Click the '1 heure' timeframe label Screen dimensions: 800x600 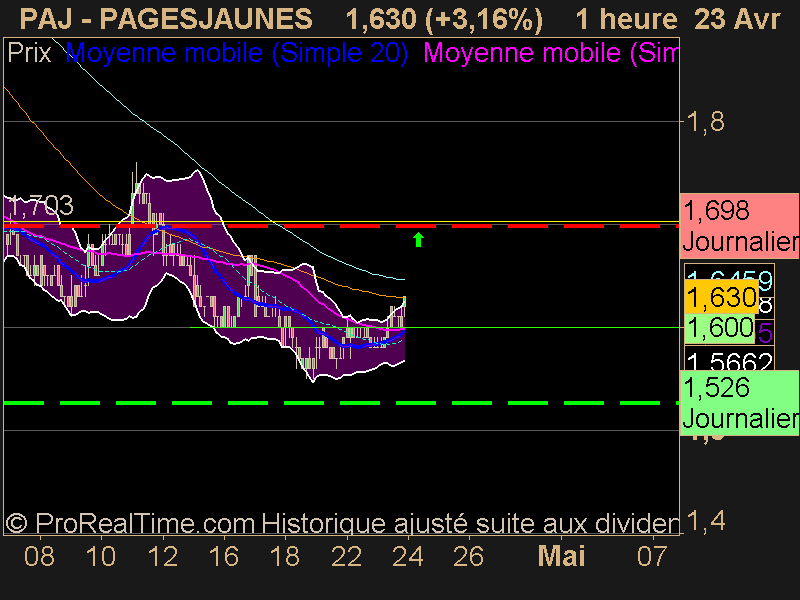pos(626,19)
